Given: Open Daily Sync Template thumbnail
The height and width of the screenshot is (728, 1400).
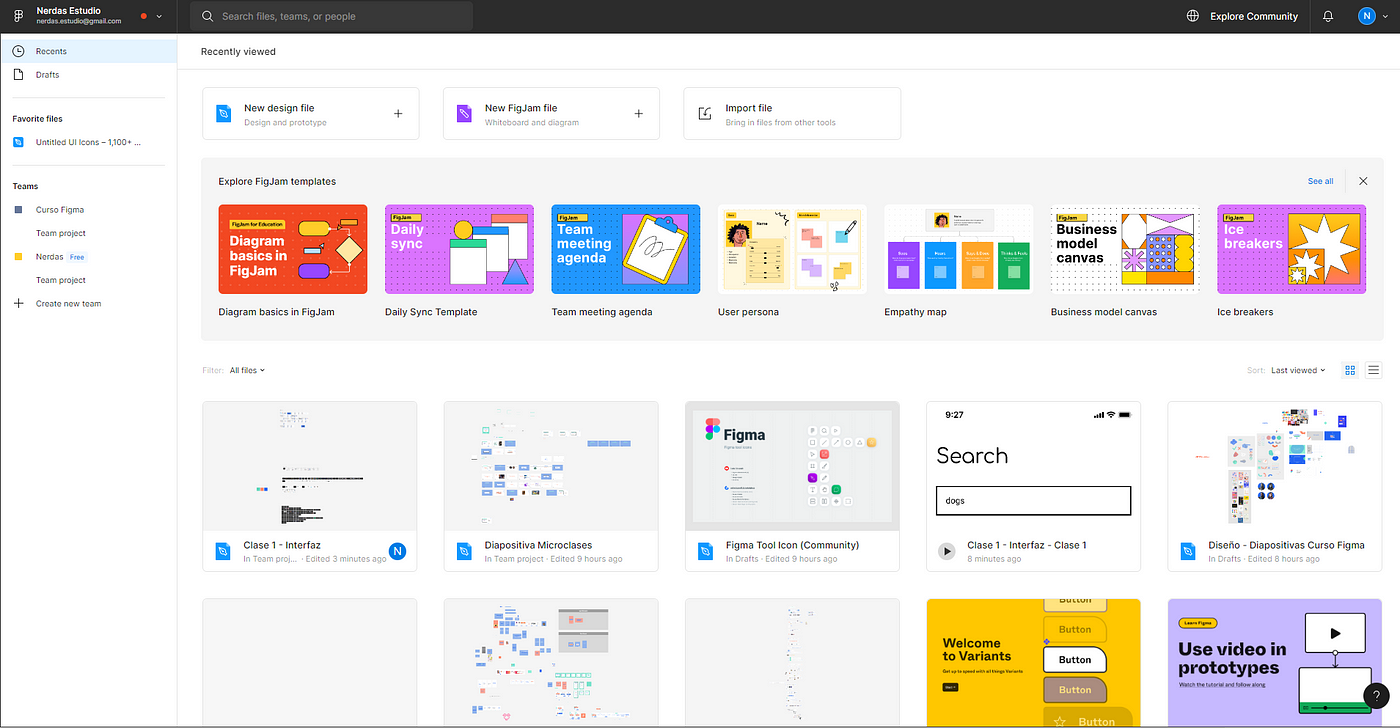Looking at the screenshot, I should (459, 249).
